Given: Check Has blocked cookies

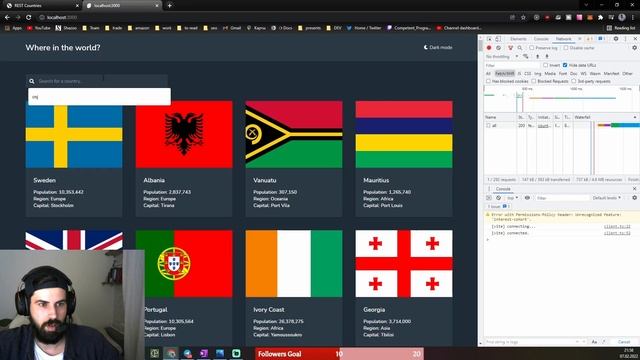Looking at the screenshot, I should coord(488,81).
